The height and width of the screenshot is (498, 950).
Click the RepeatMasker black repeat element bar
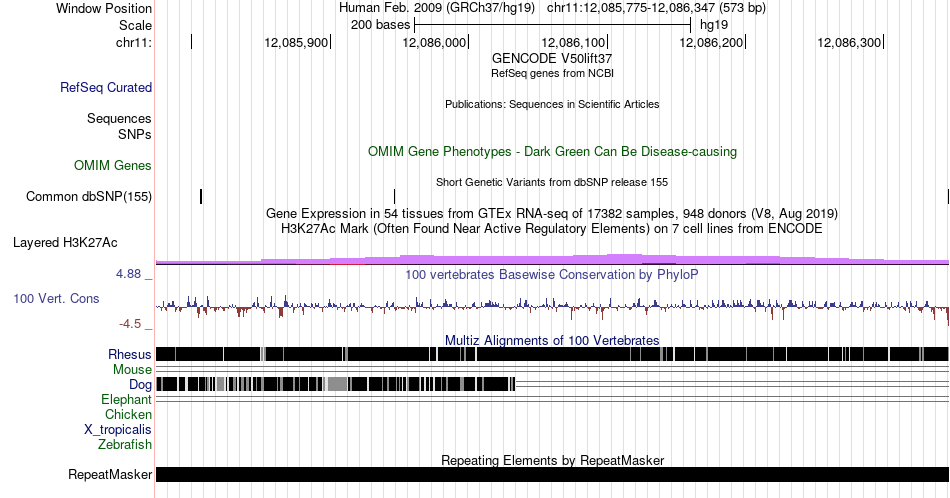(552, 474)
